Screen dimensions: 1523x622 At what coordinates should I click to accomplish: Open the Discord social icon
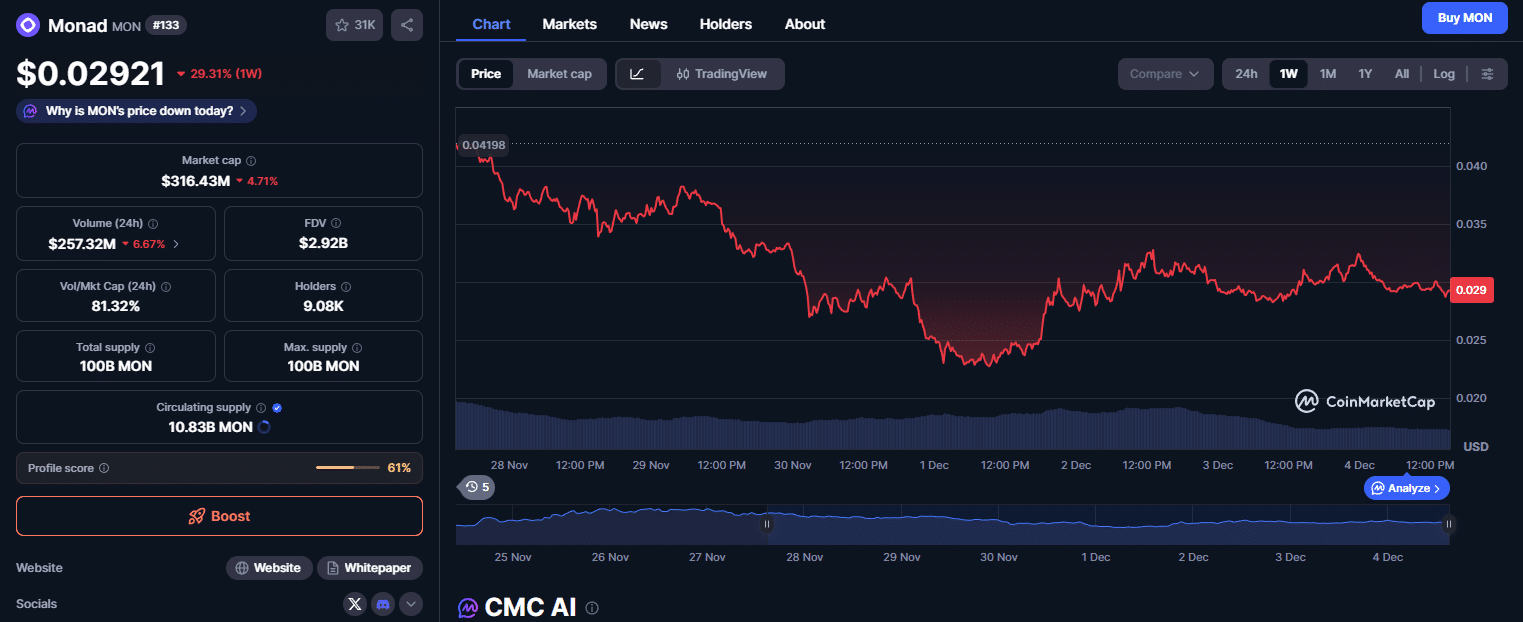click(x=383, y=604)
